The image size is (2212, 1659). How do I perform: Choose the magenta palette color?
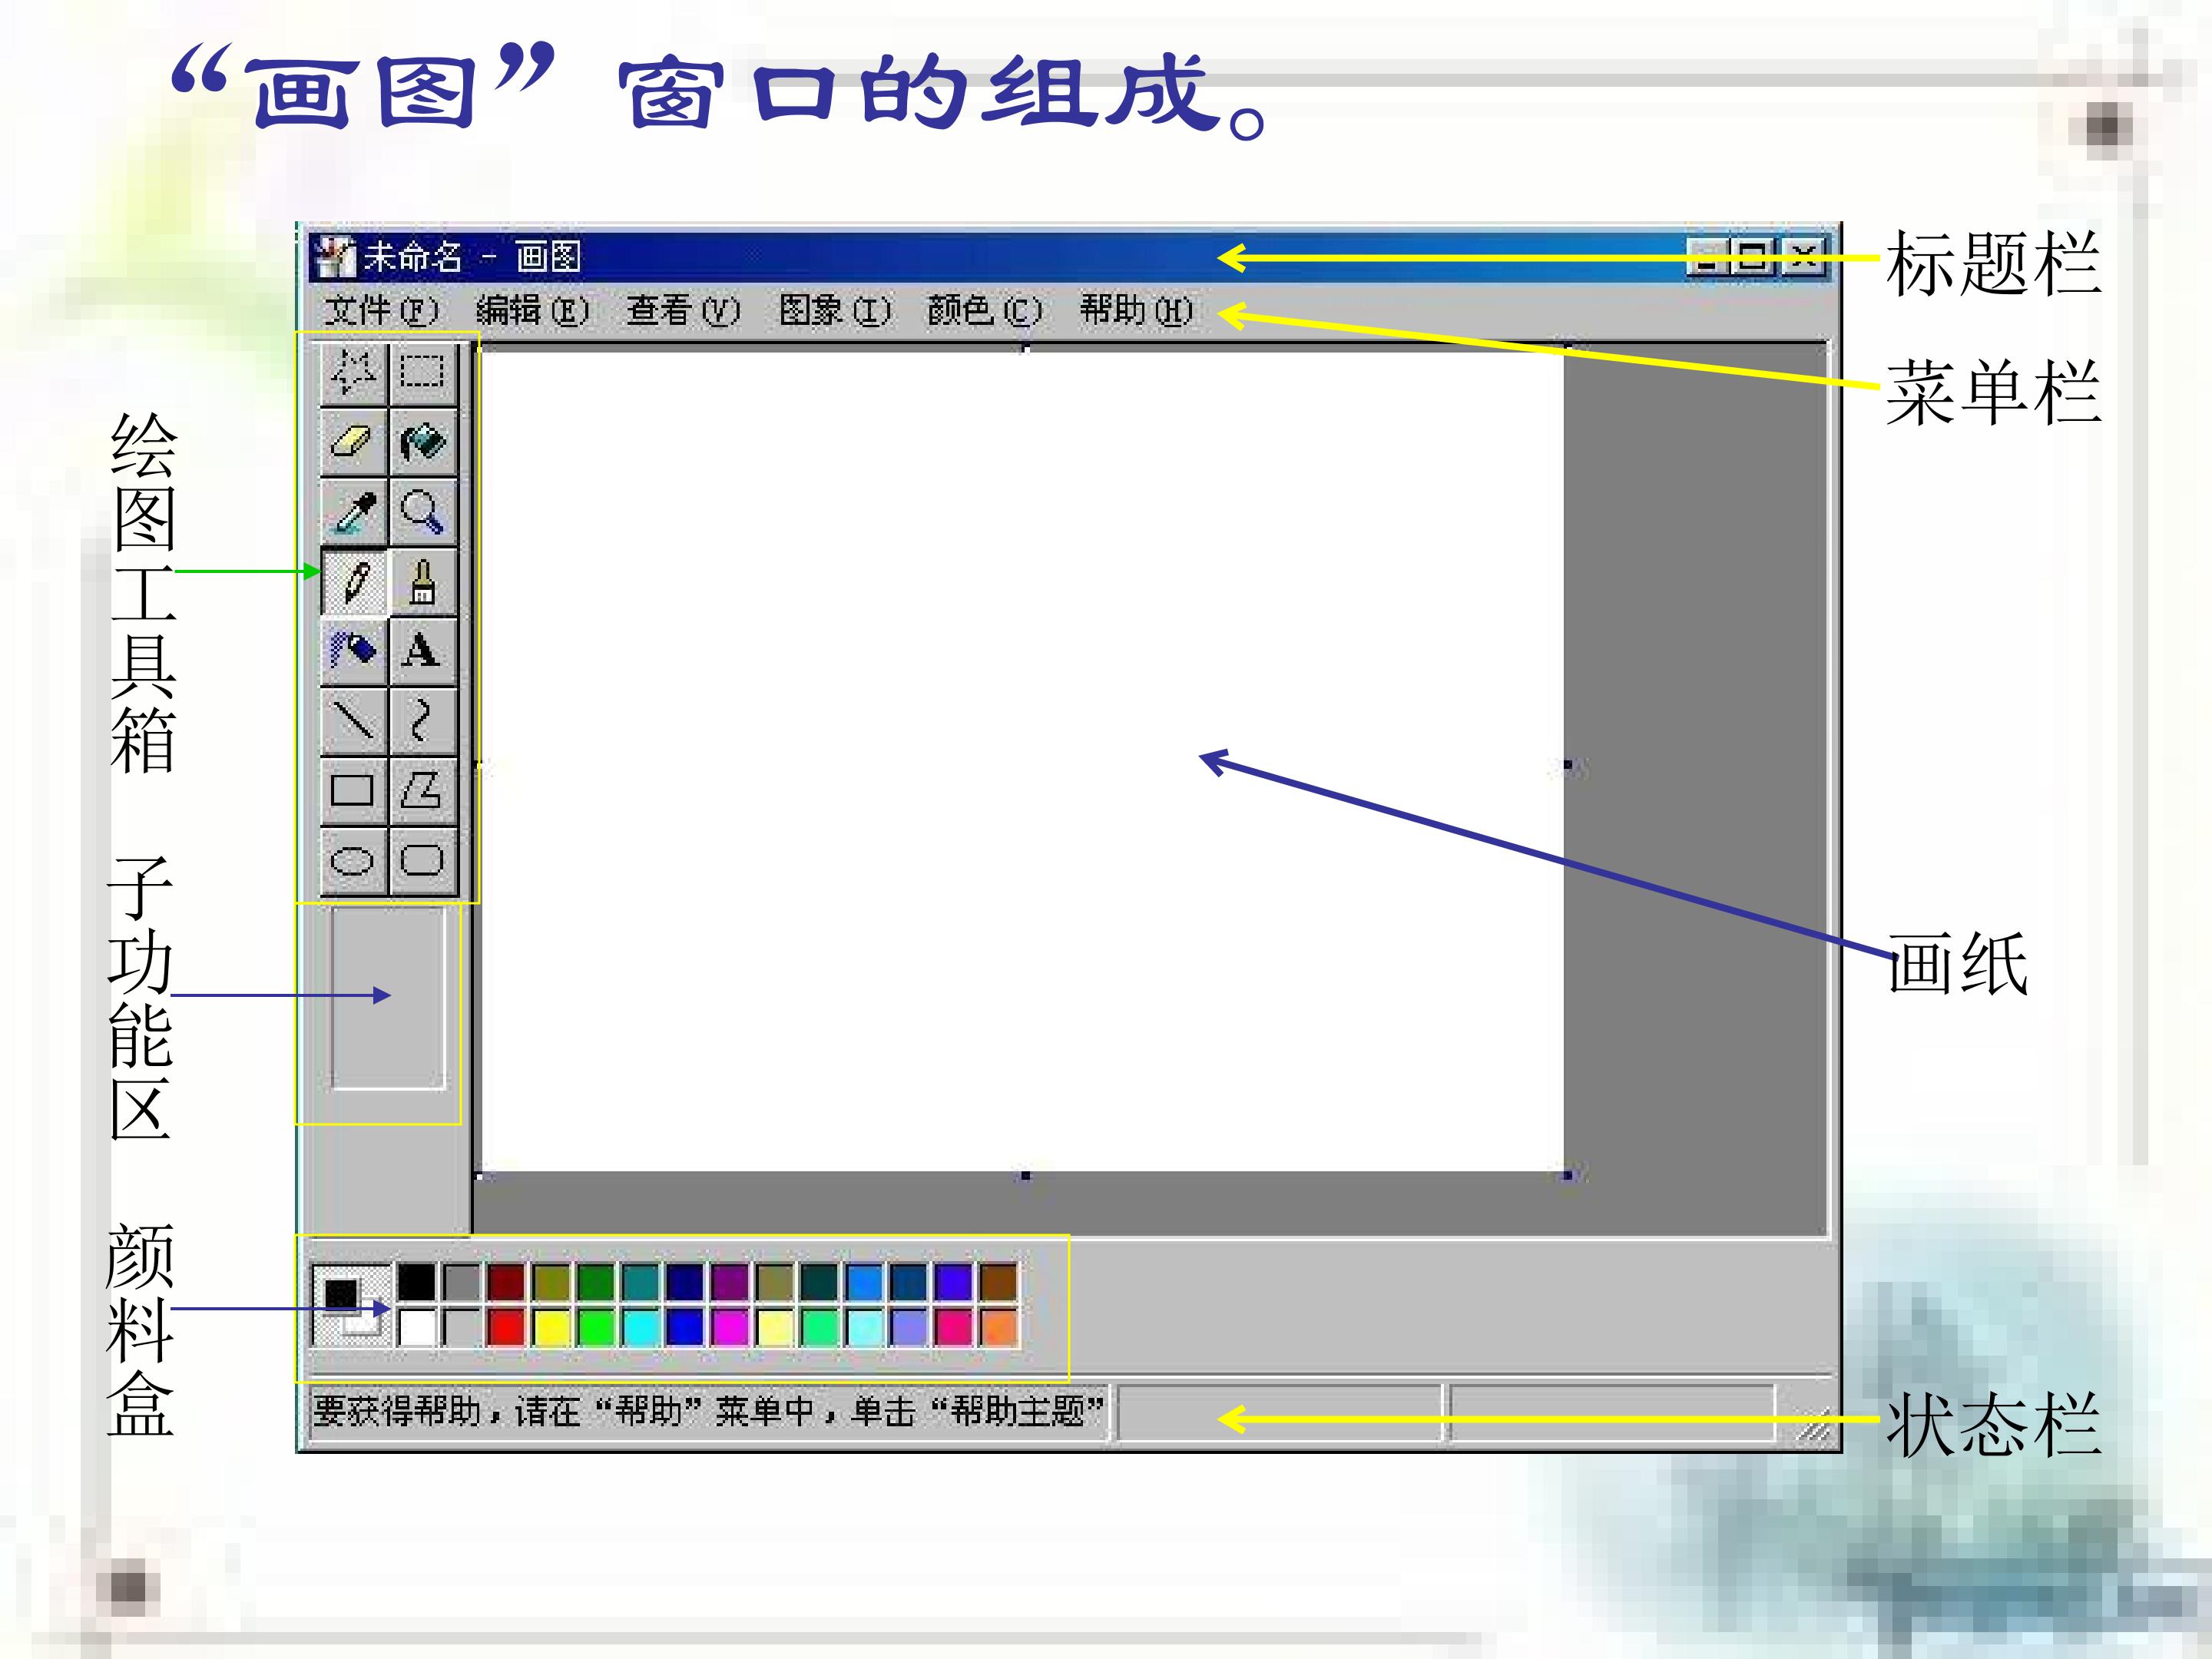pyautogui.click(x=730, y=1327)
